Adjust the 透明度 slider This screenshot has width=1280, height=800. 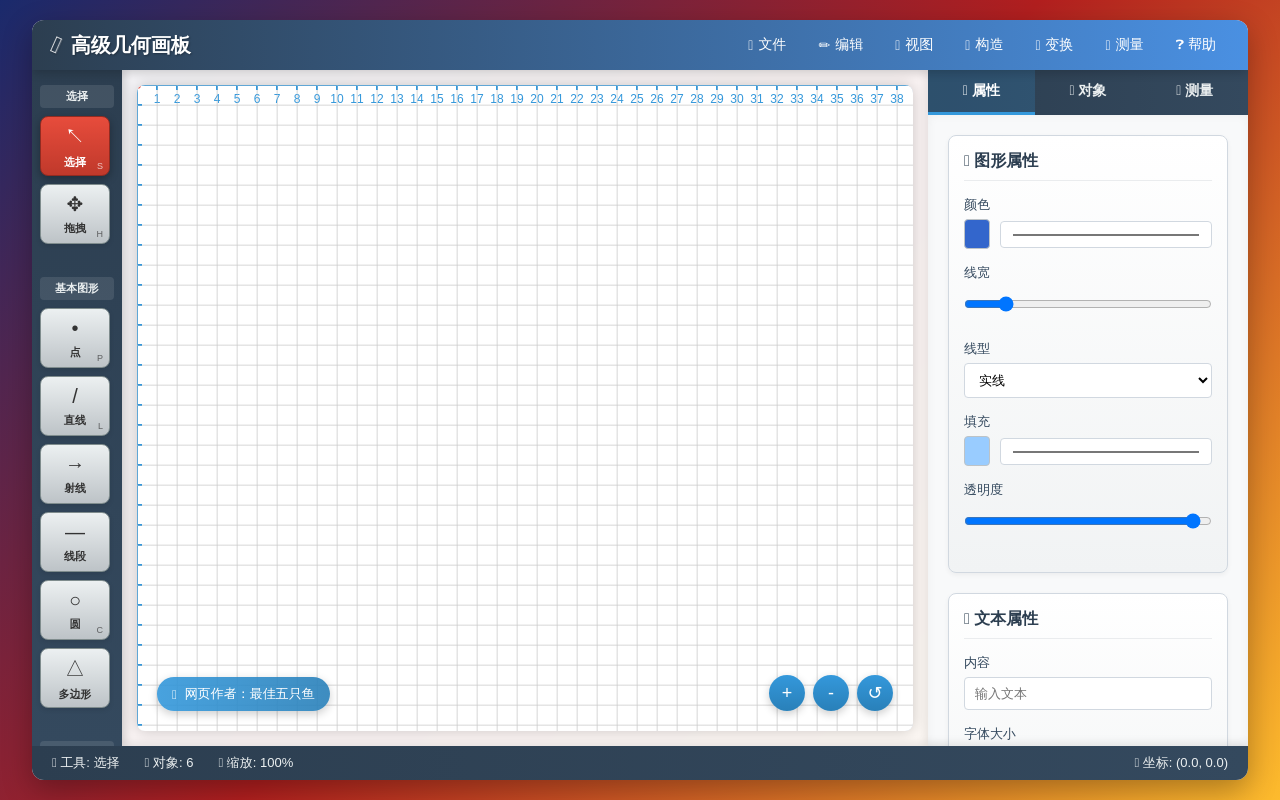pyautogui.click(x=1088, y=521)
